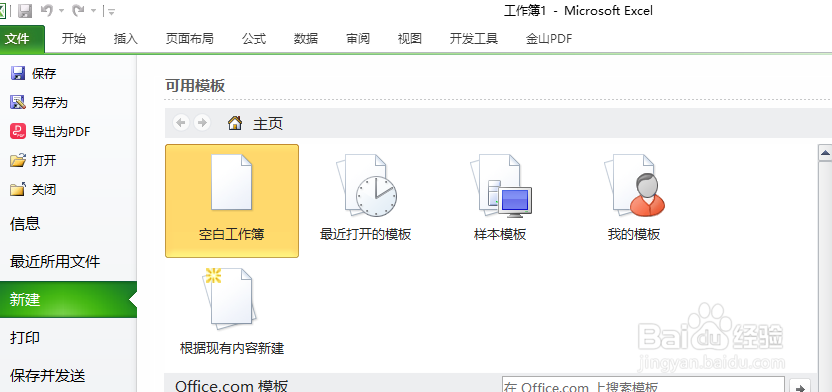Click the Save icon in quick access toolbar
The image size is (832, 392).
coord(25,10)
